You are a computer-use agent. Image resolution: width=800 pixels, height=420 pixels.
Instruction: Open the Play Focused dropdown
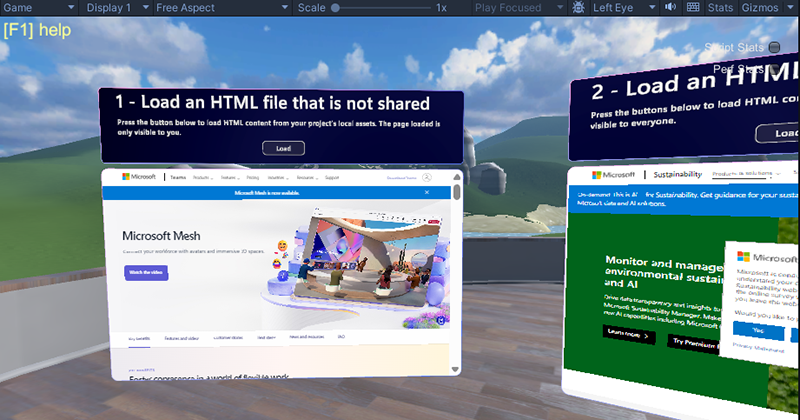pos(518,8)
